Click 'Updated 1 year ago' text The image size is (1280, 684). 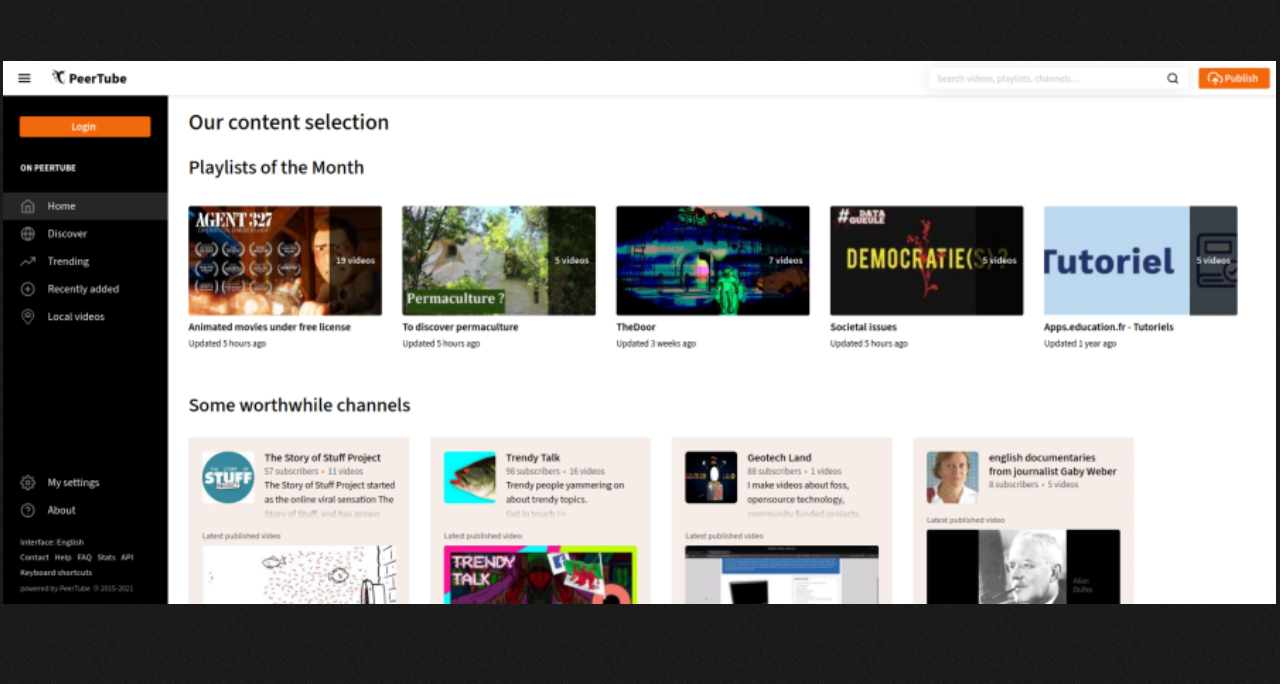[x=1081, y=344]
